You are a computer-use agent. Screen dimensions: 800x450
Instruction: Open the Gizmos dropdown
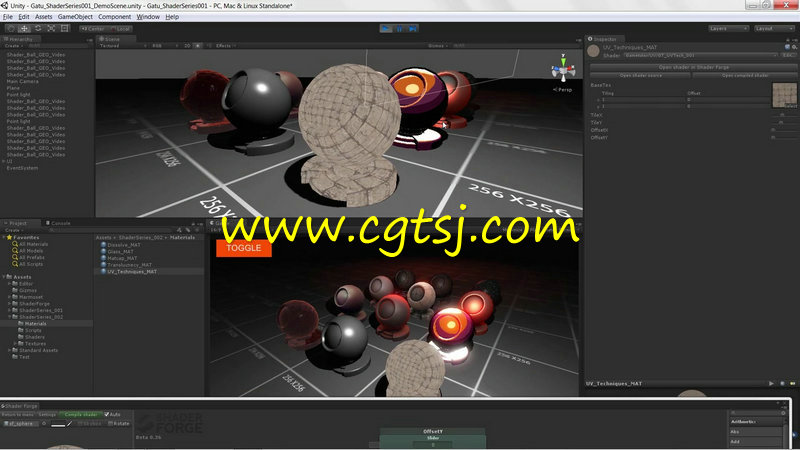pyautogui.click(x=438, y=46)
